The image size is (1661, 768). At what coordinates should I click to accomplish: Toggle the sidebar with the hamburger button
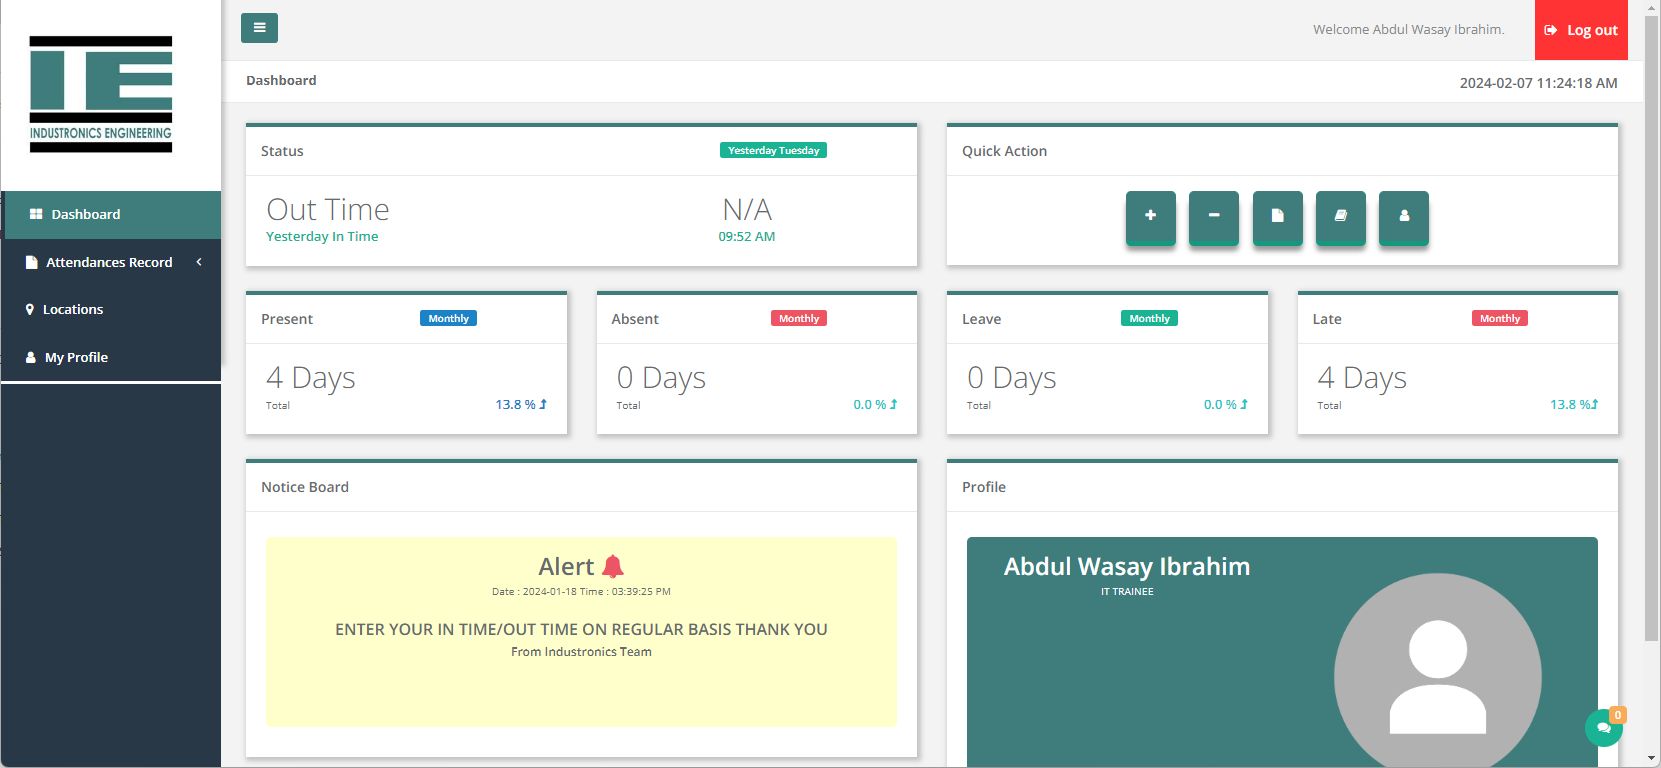259,28
